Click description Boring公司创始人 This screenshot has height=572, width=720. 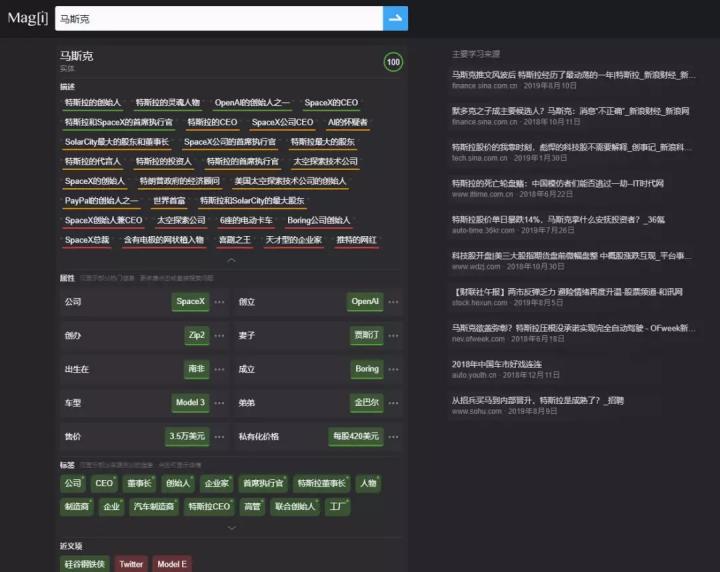(319, 220)
